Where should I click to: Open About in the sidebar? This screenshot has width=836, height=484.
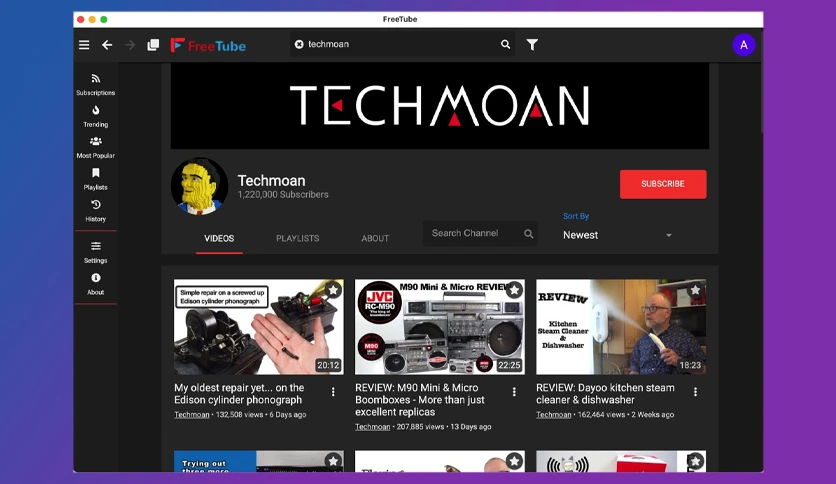95,284
